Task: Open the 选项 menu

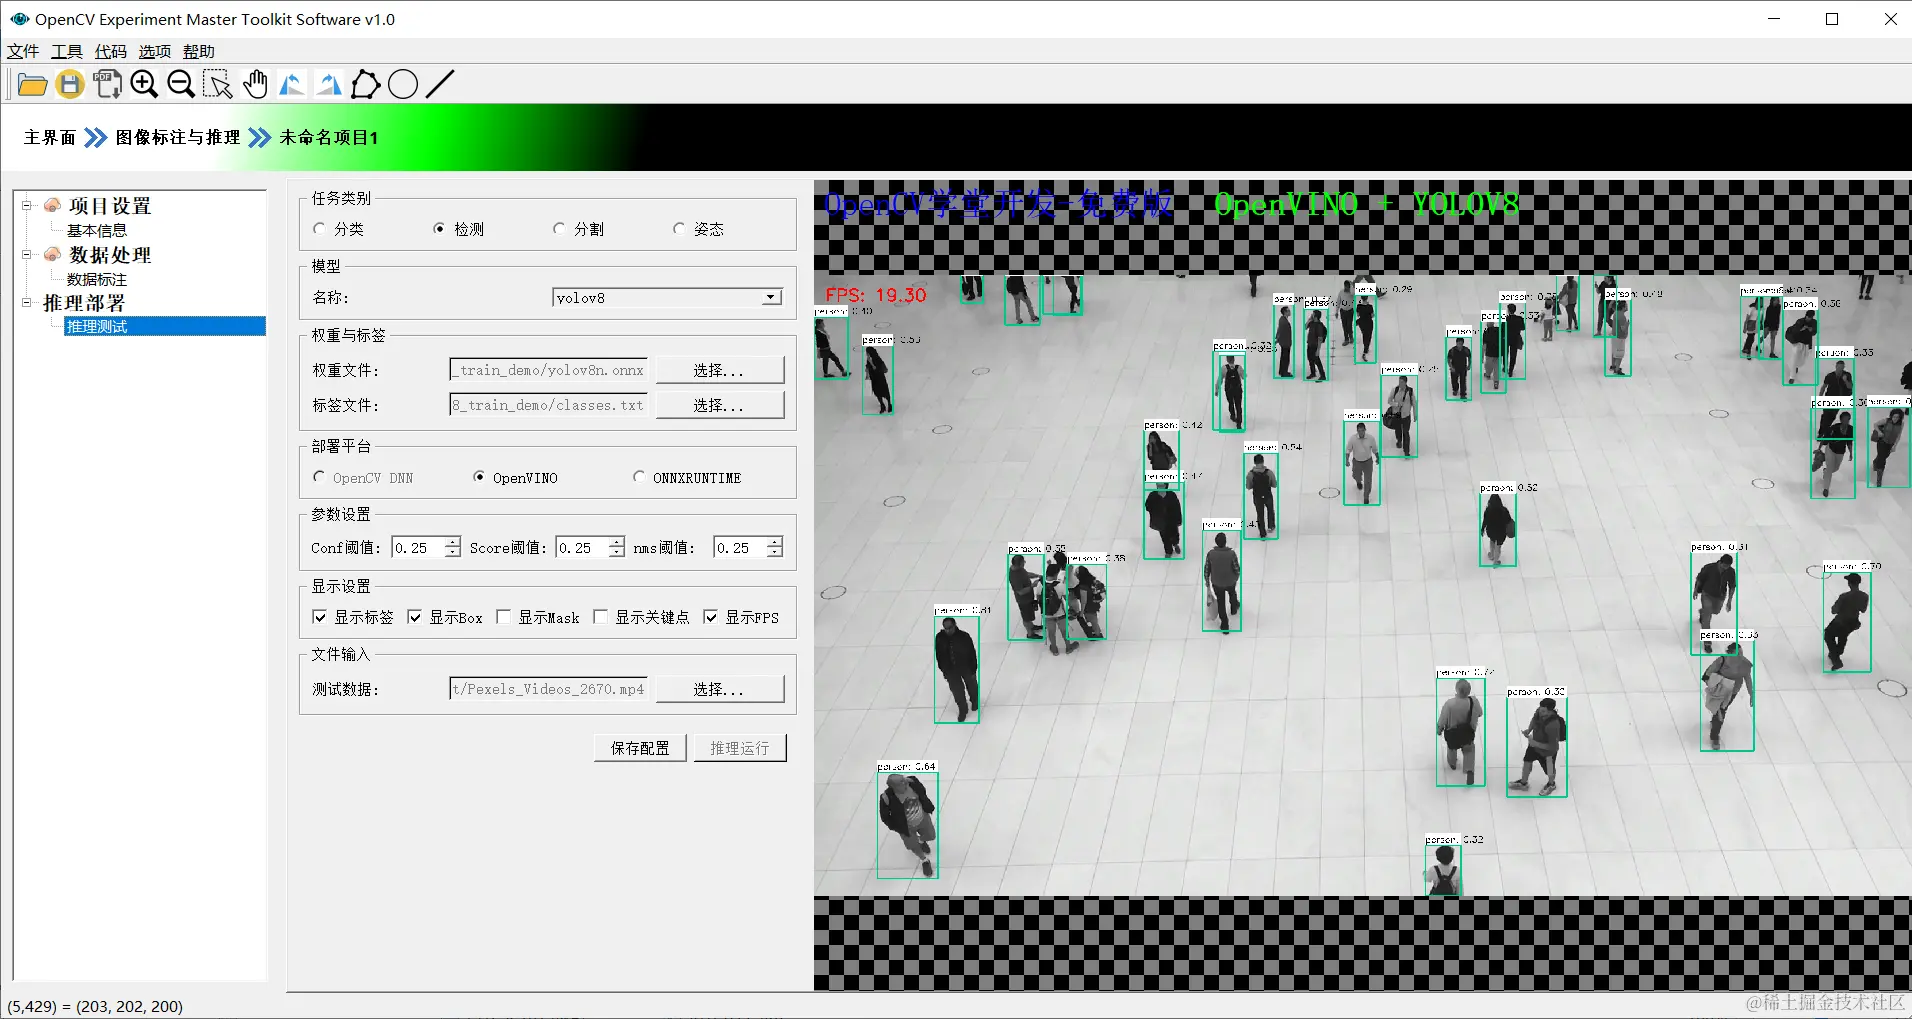Action: (x=155, y=52)
